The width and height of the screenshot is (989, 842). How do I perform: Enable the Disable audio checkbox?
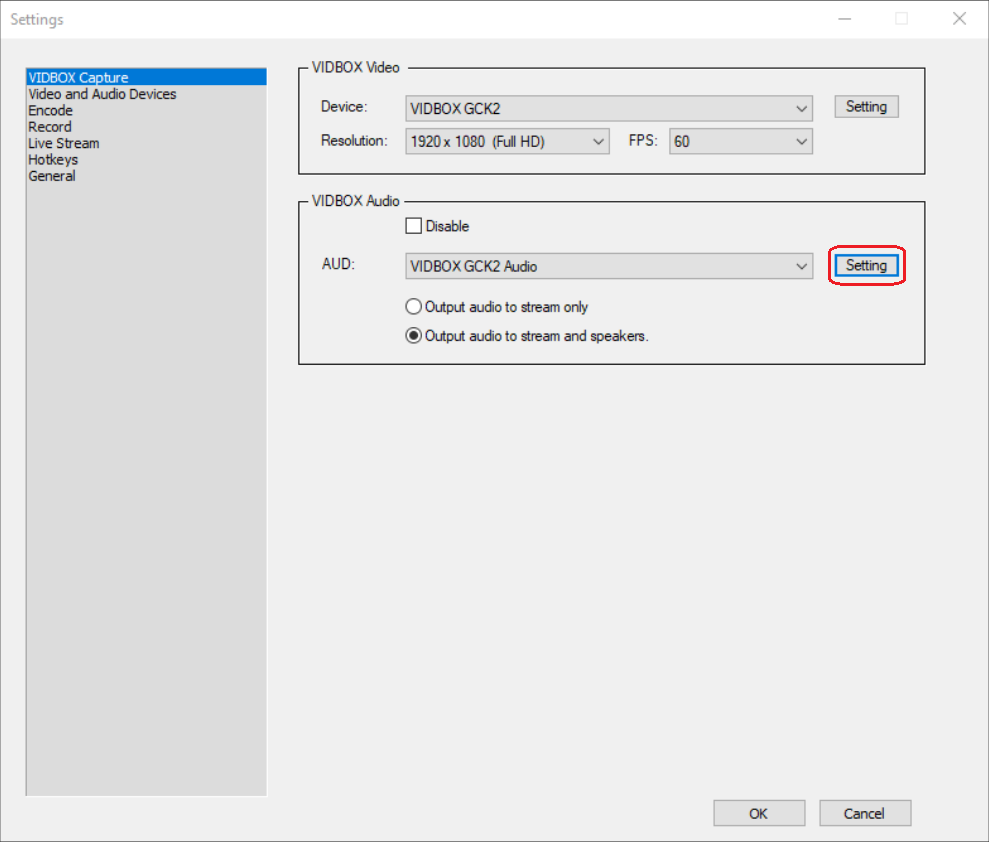point(413,225)
